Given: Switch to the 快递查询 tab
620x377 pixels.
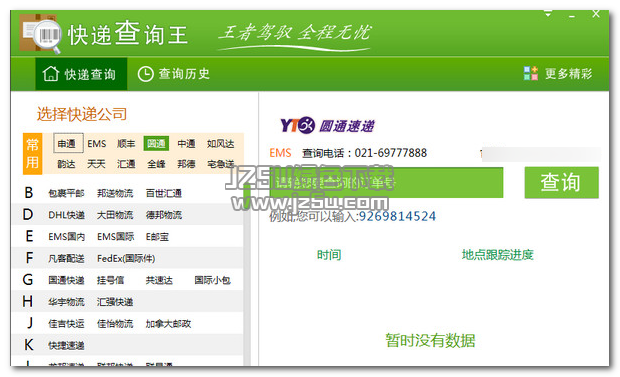Looking at the screenshot, I should (81, 74).
